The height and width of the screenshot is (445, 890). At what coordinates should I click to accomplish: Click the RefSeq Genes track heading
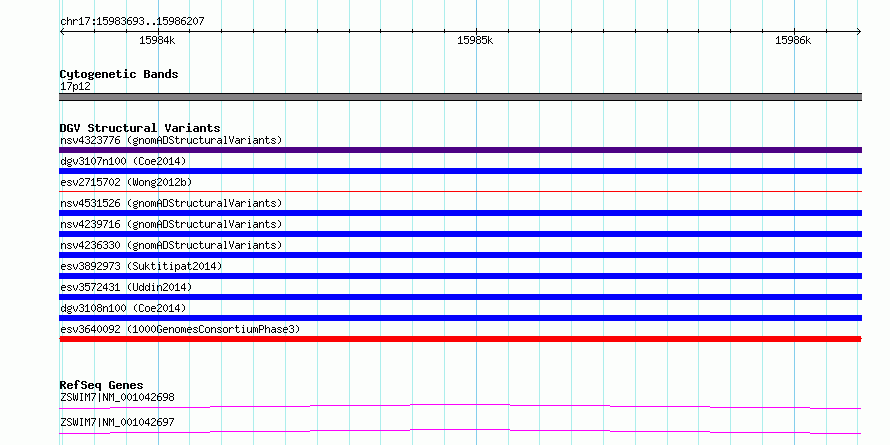pyautogui.click(x=101, y=385)
